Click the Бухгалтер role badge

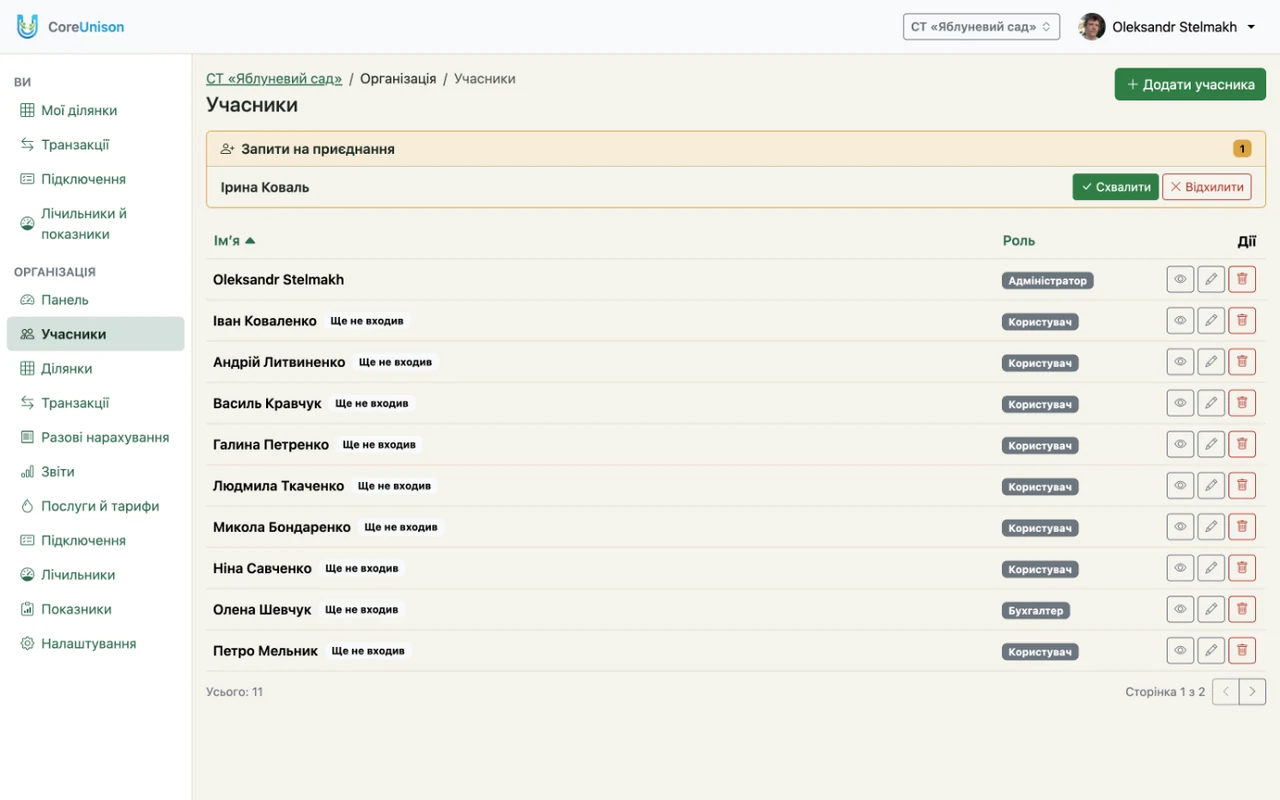click(1036, 610)
